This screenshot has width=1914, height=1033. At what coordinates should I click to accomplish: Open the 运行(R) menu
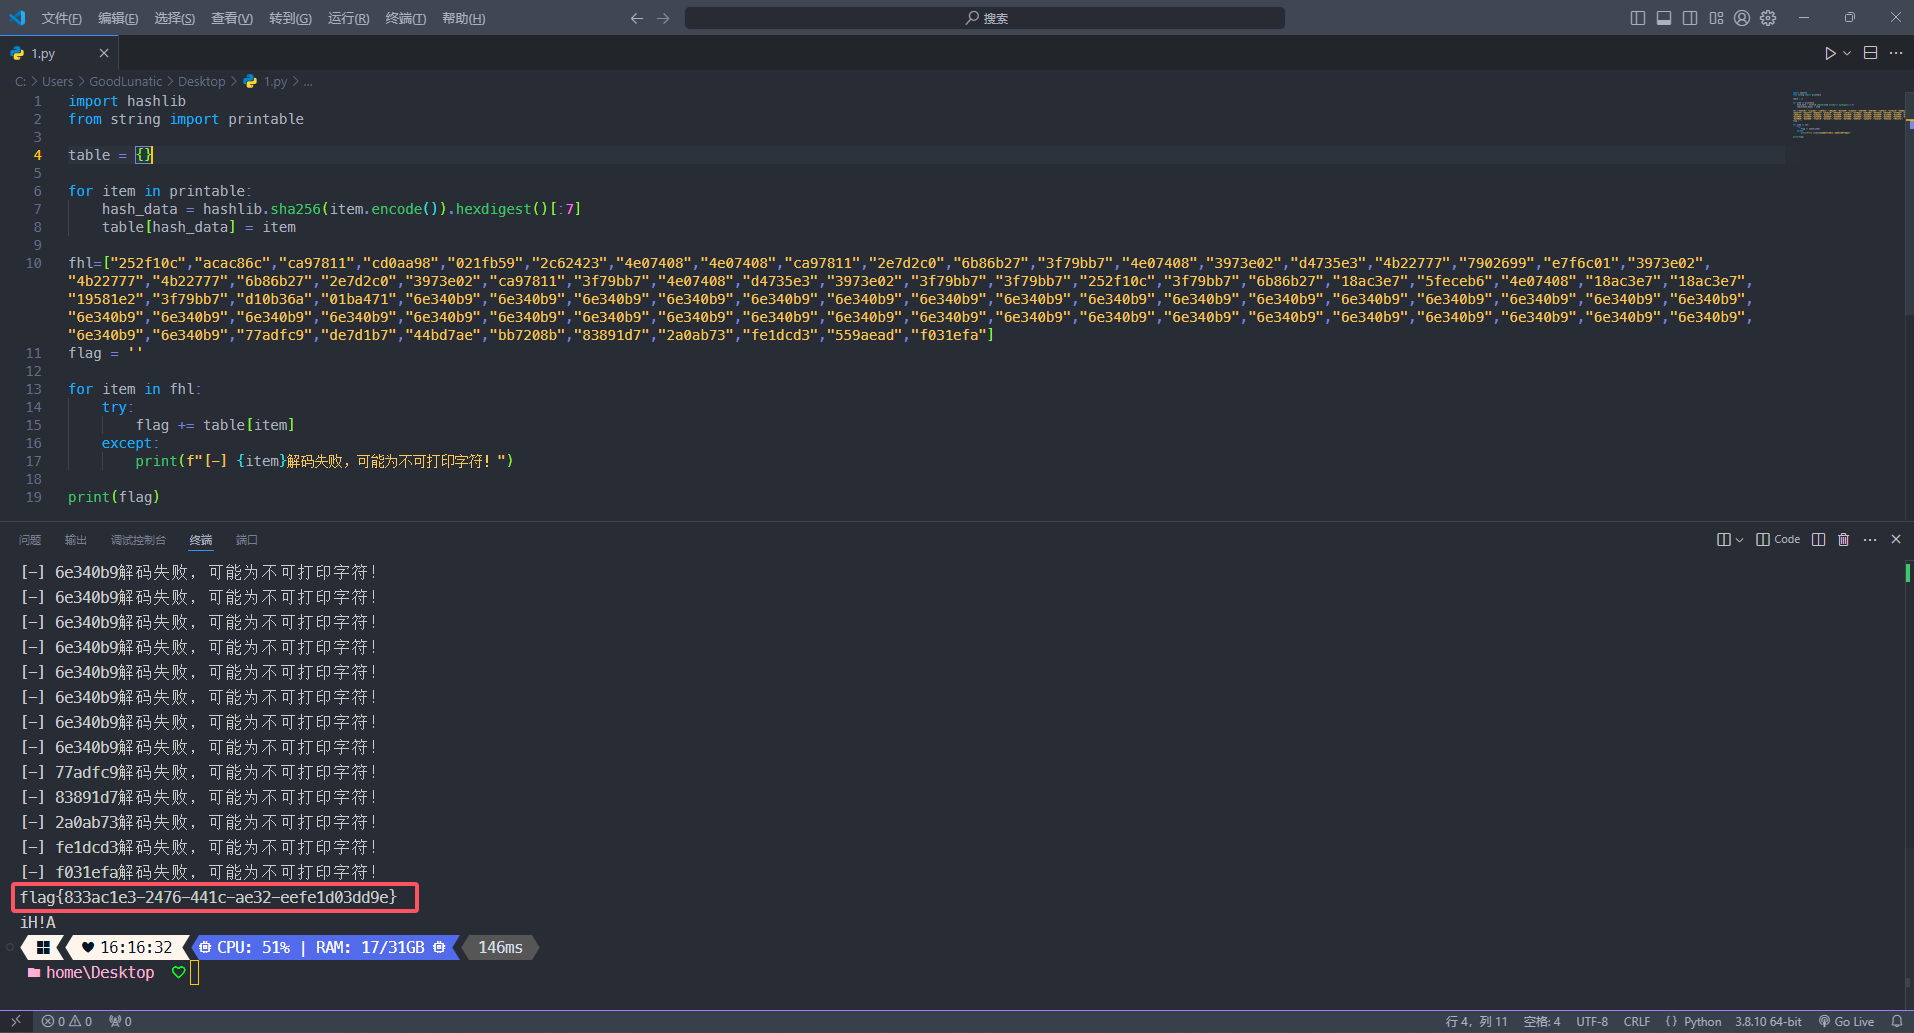coord(348,18)
